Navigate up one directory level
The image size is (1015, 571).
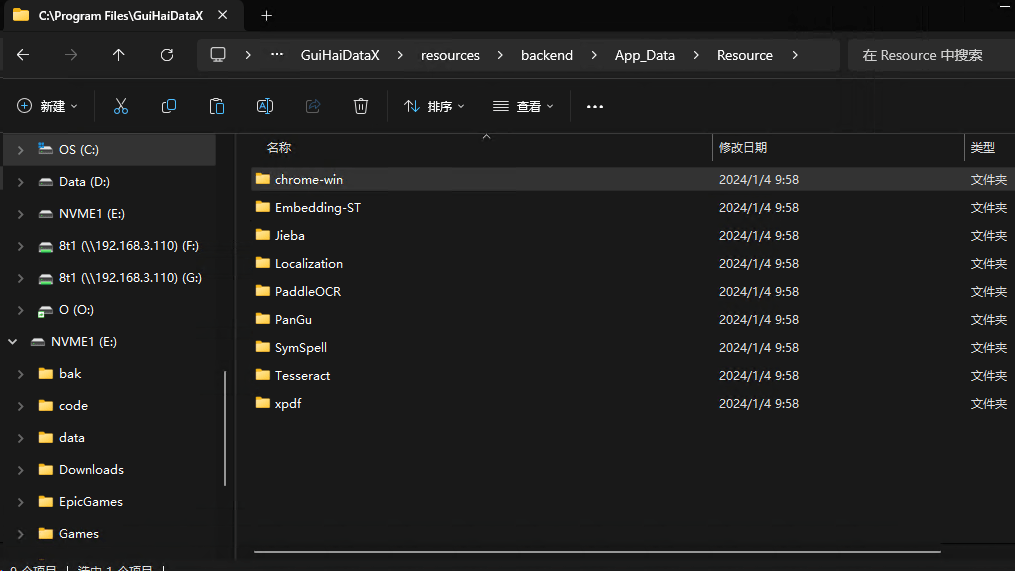tap(118, 55)
